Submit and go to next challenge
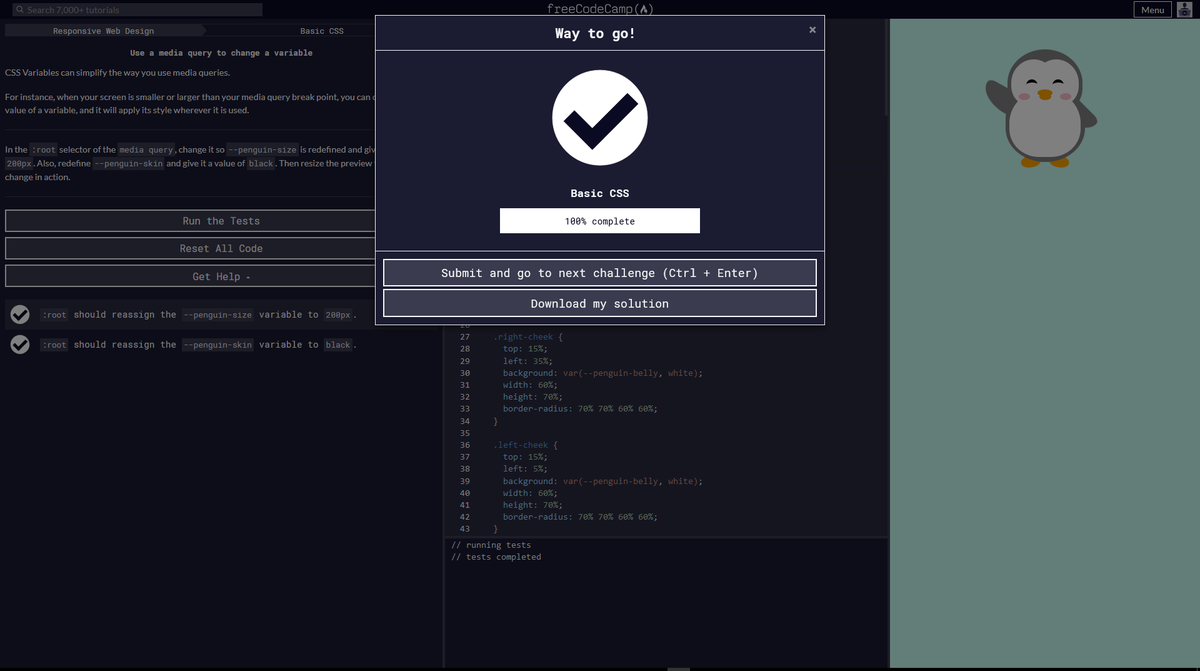Viewport: 1200px width, 671px height. 600,273
